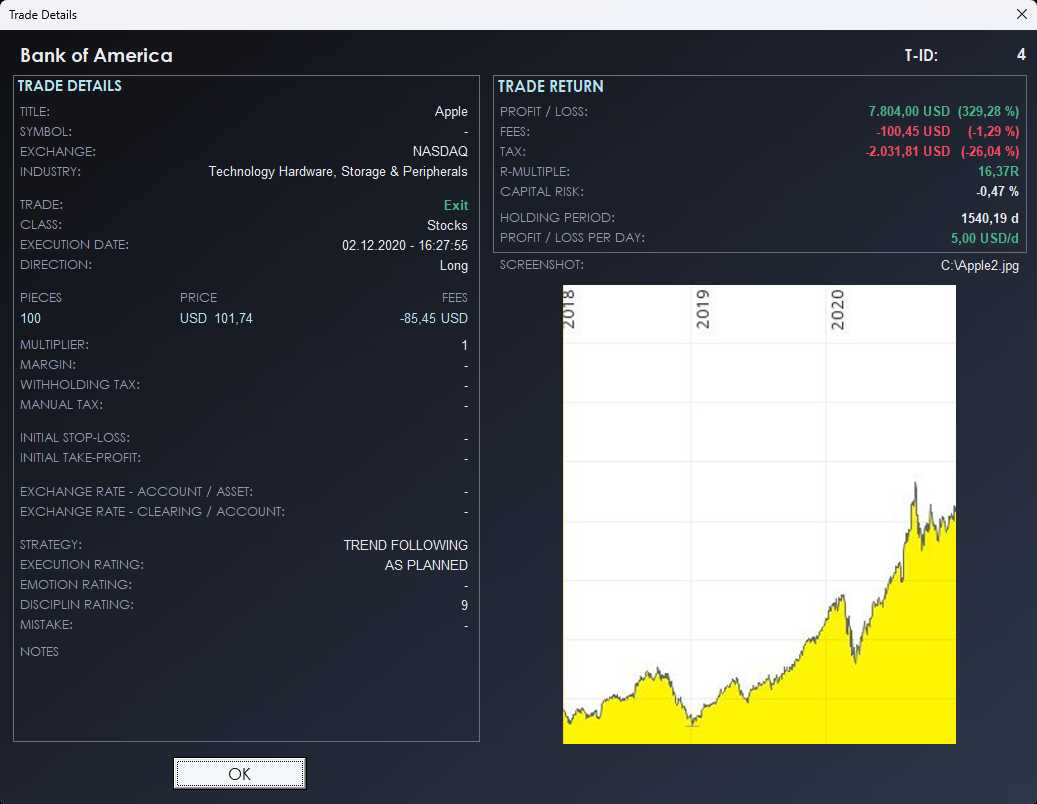The width and height of the screenshot is (1037, 804).
Task: Click the profit percentage (329,28 %)
Action: (988, 111)
